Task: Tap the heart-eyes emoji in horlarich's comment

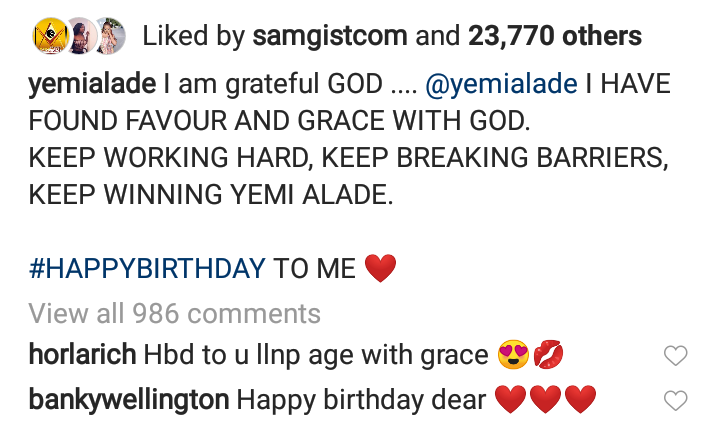Action: [515, 355]
